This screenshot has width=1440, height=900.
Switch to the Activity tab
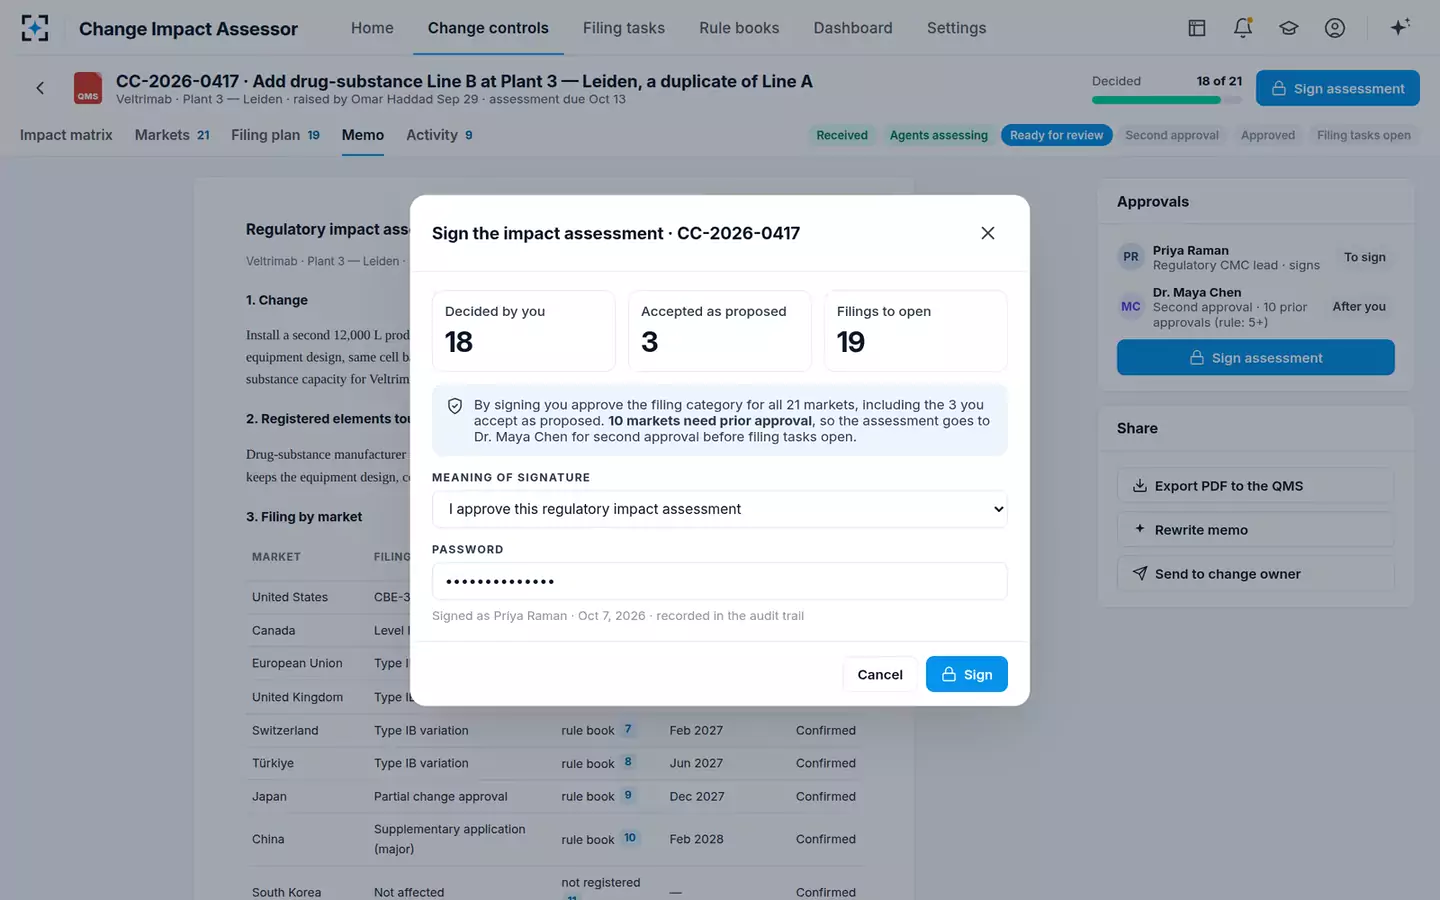pos(439,135)
